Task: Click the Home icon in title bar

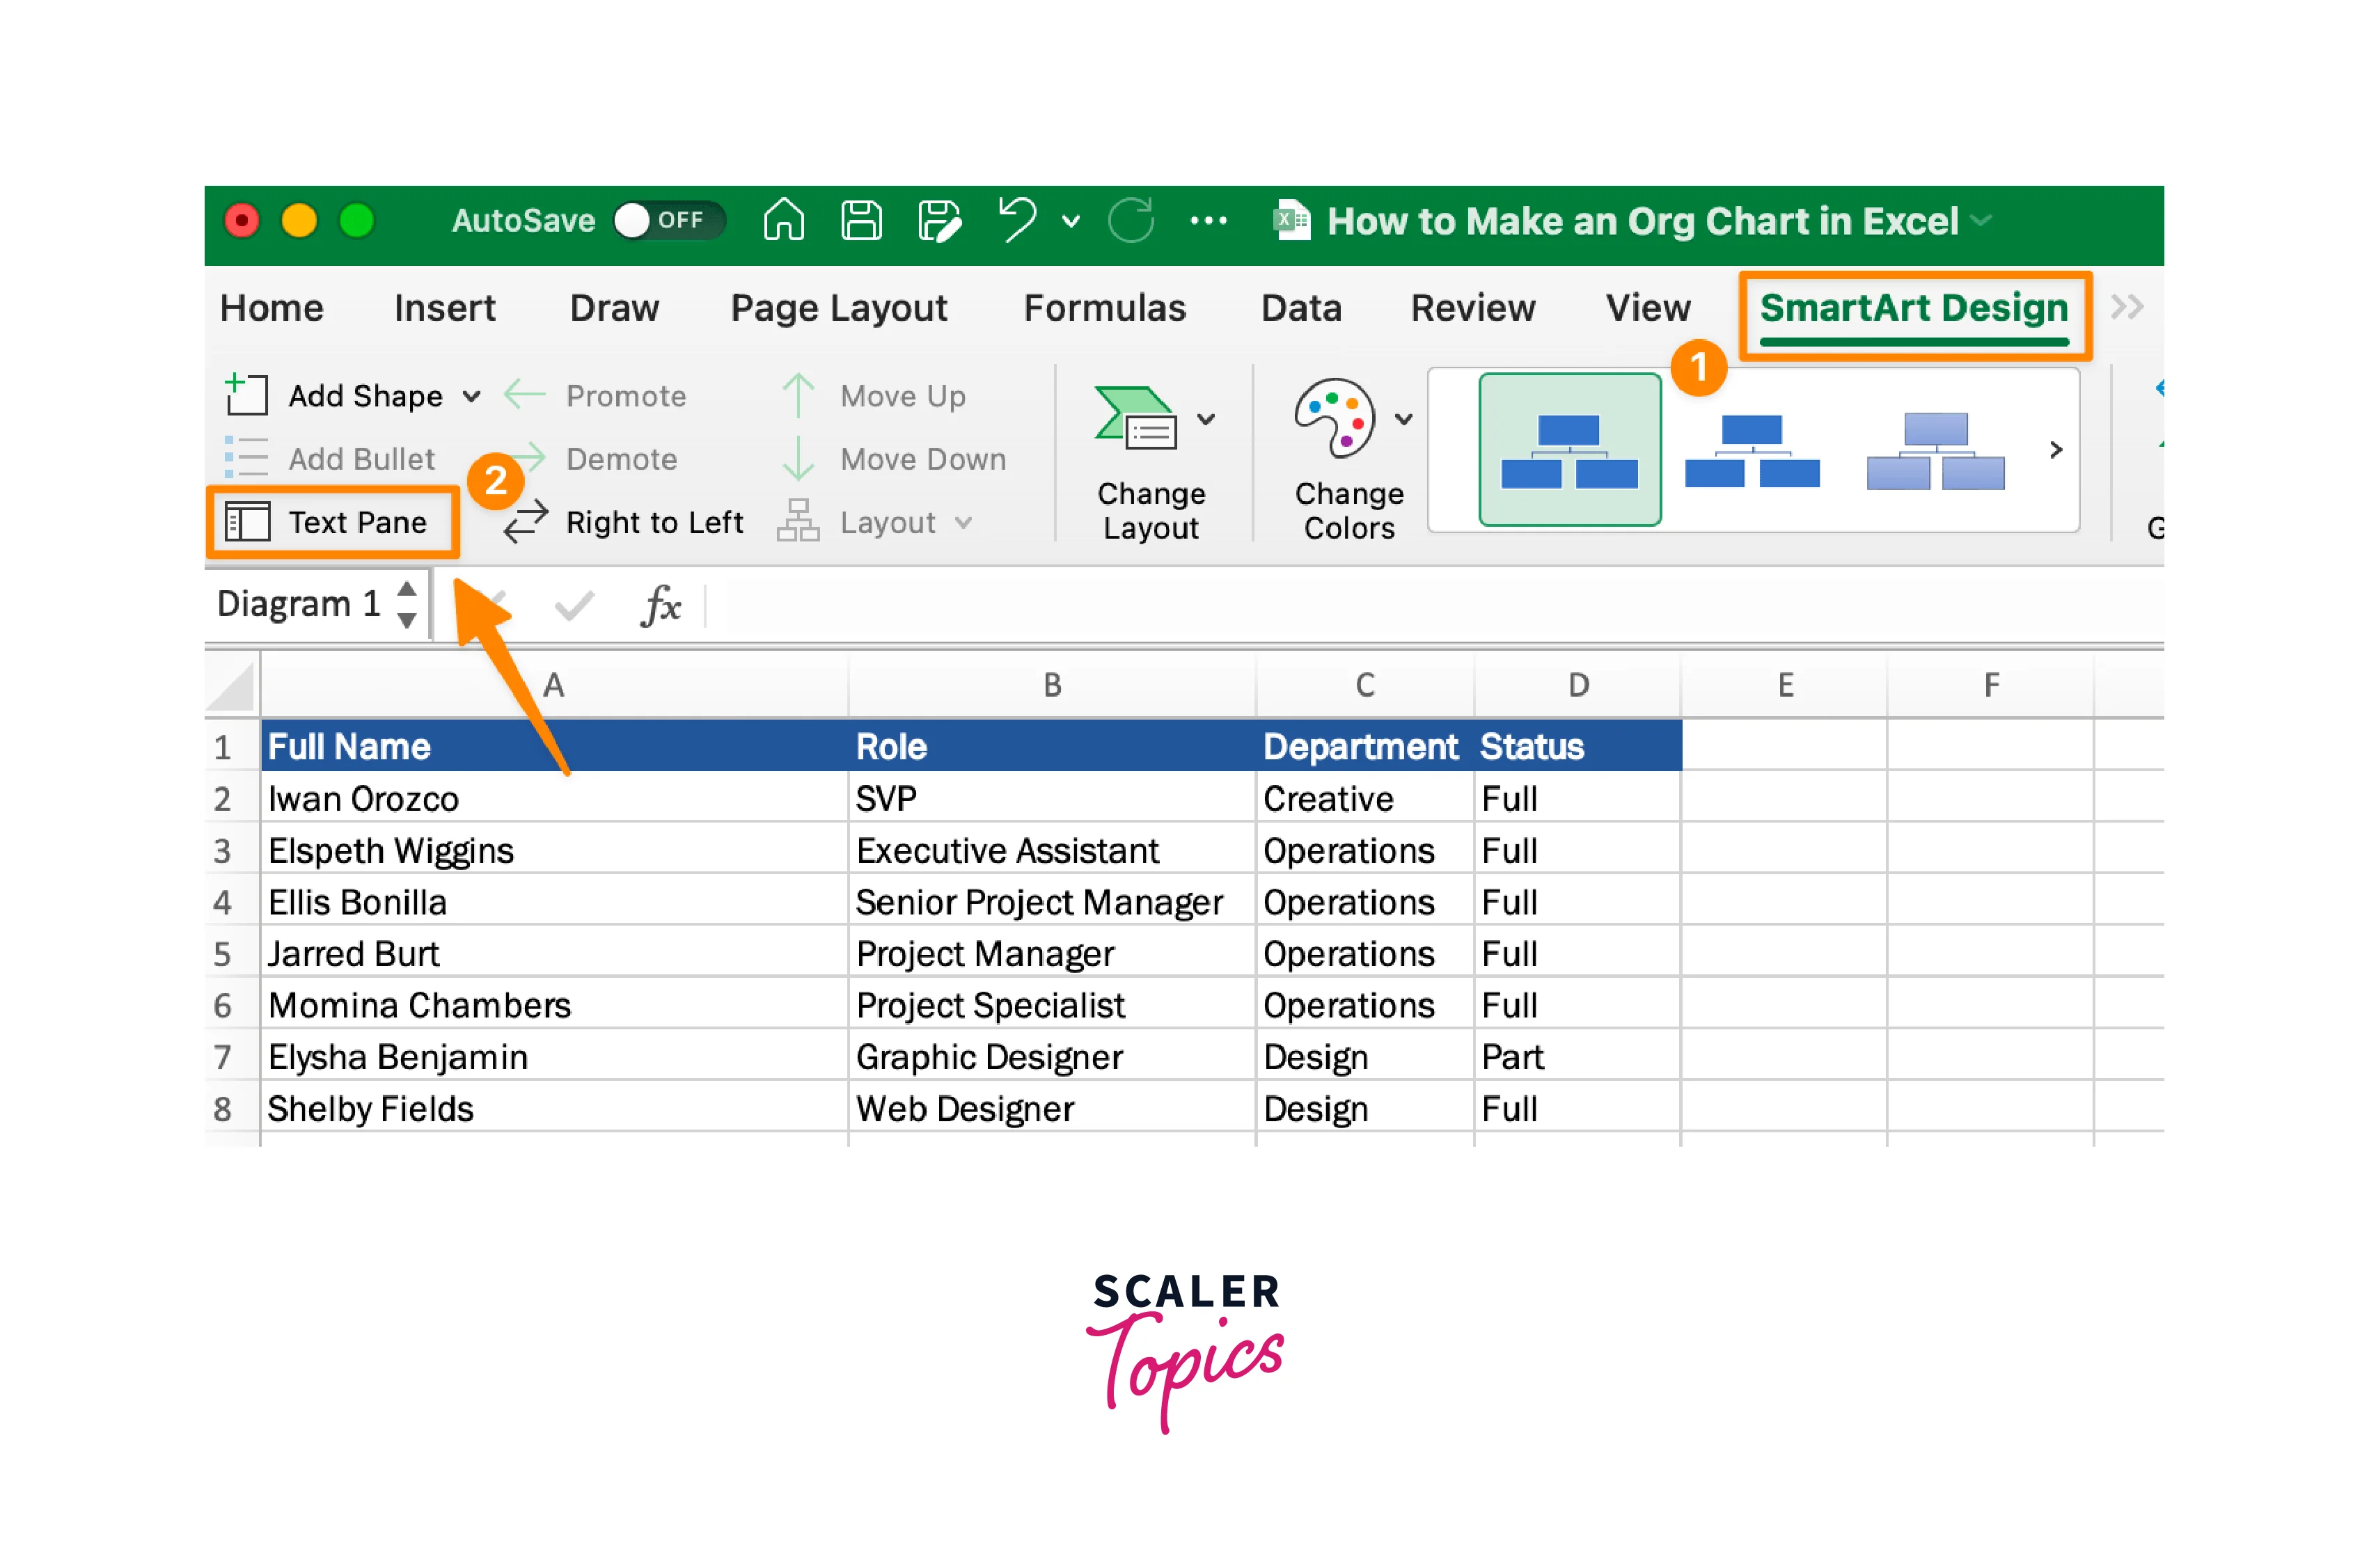Action: click(783, 220)
